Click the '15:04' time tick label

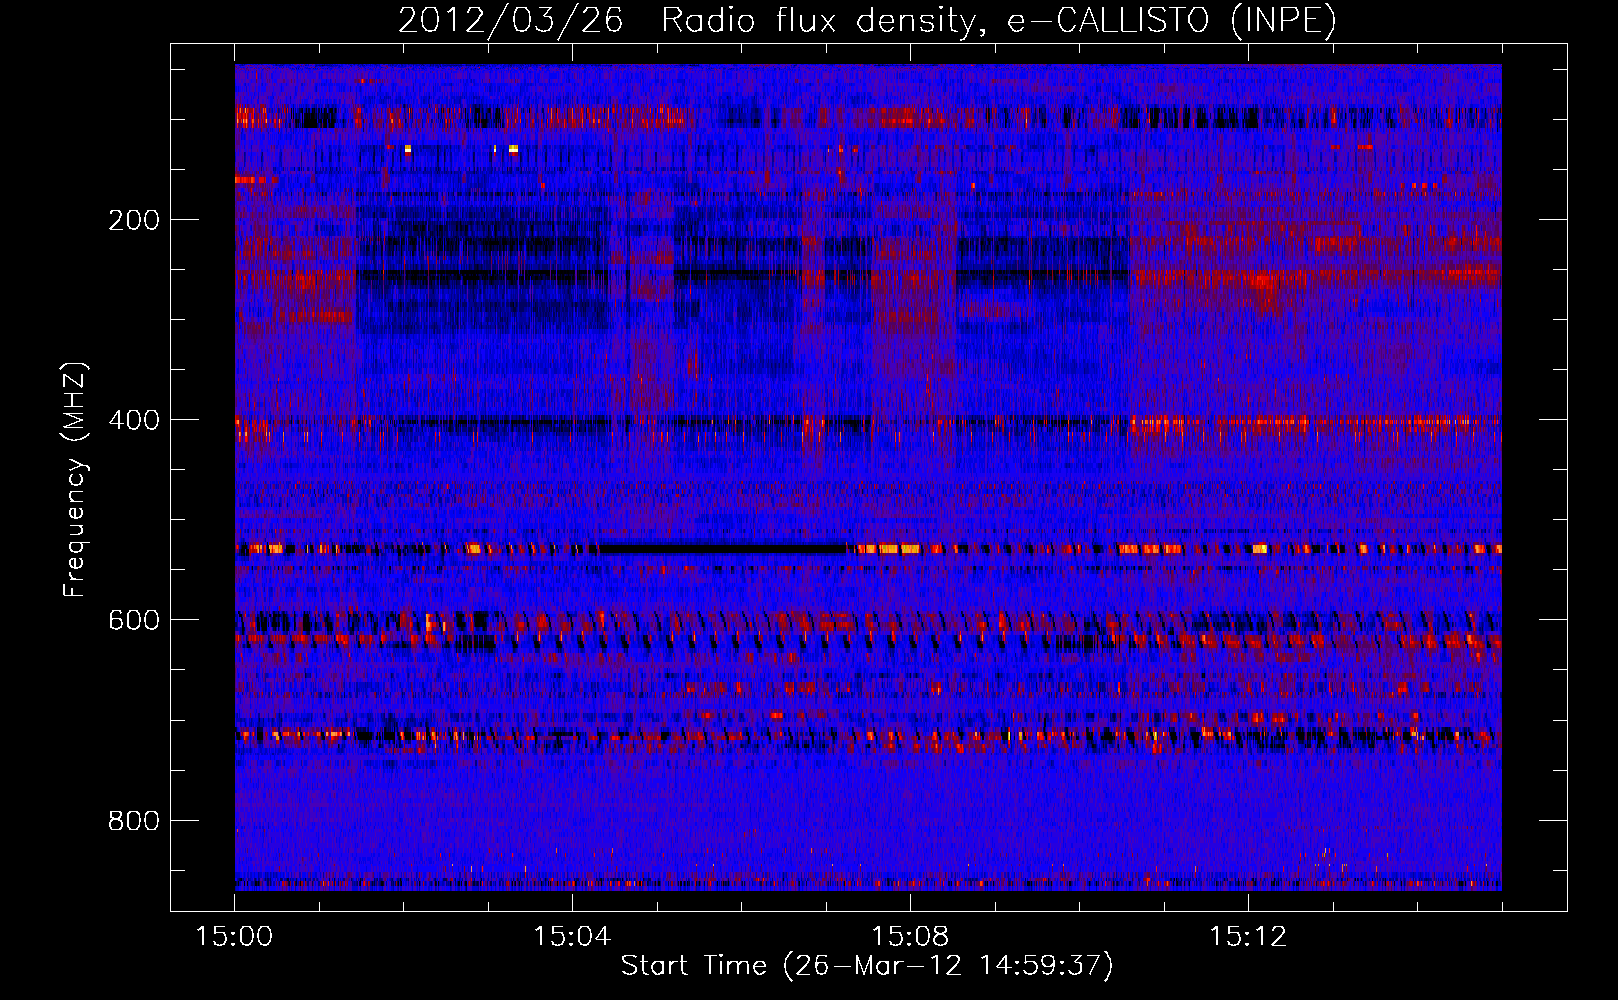(572, 937)
